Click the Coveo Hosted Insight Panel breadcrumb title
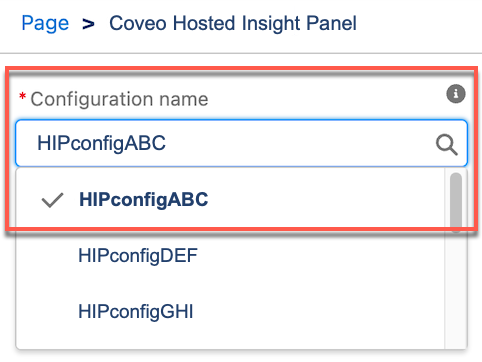 coord(233,23)
